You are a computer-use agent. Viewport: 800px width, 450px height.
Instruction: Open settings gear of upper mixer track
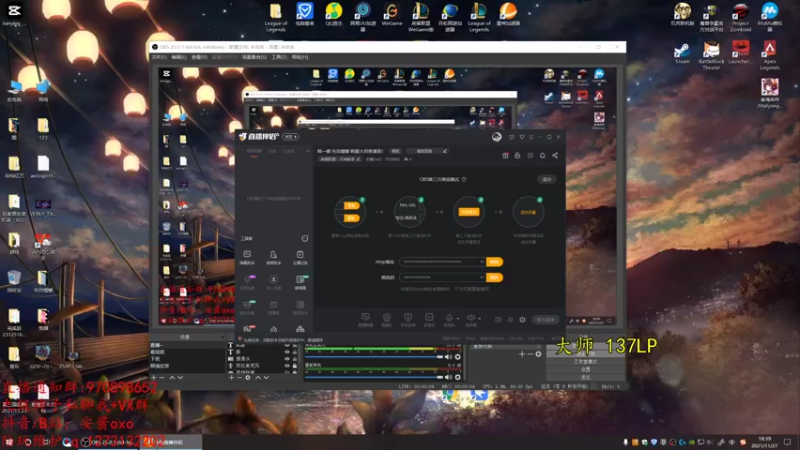click(x=458, y=357)
